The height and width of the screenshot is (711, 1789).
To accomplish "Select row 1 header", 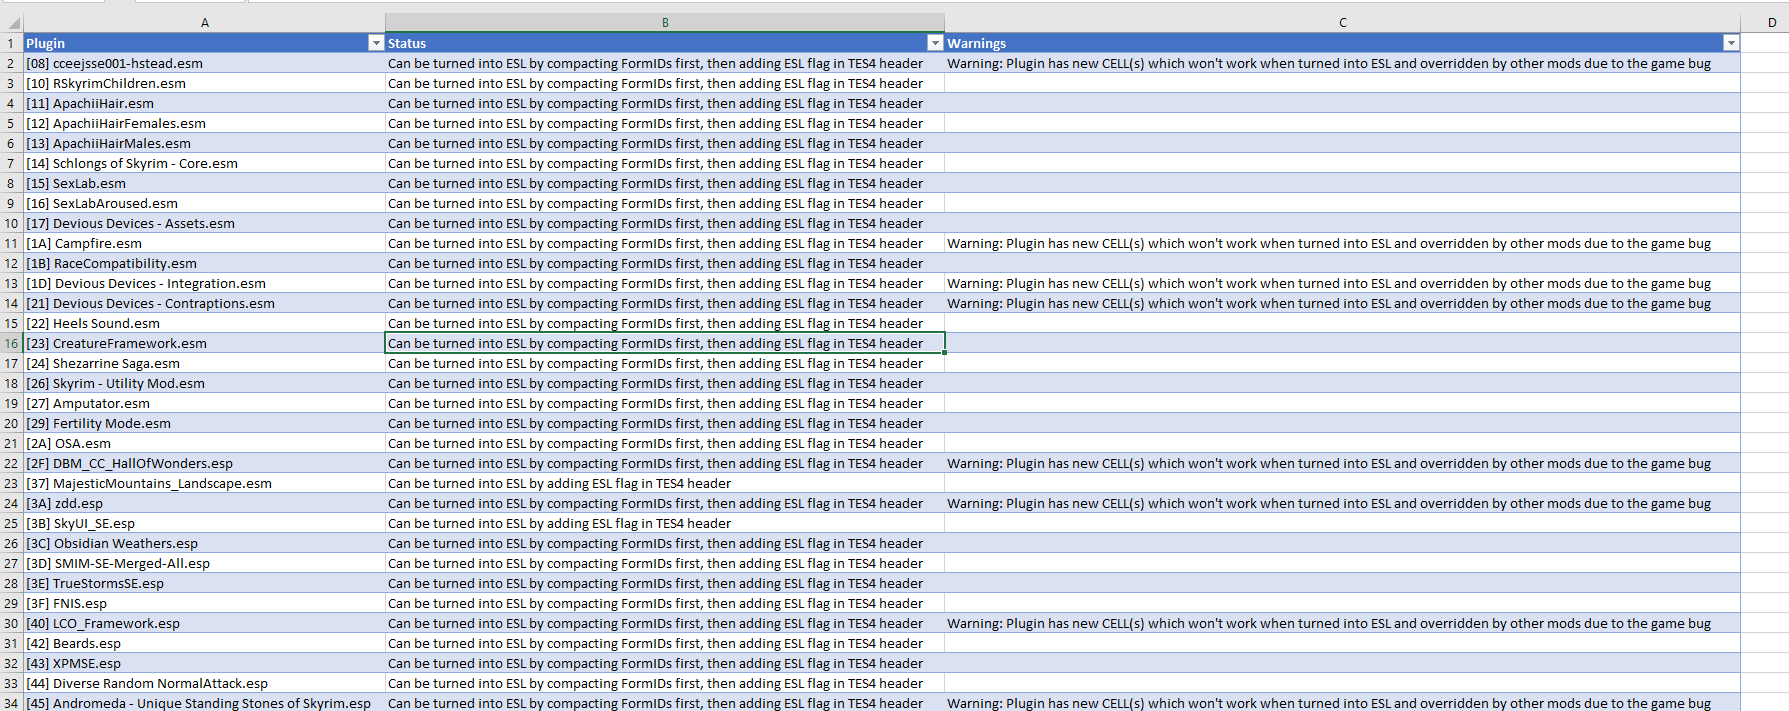I will [x=11, y=43].
